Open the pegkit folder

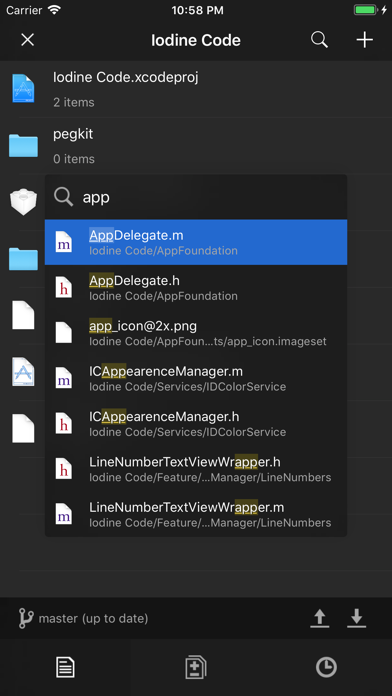tap(196, 146)
